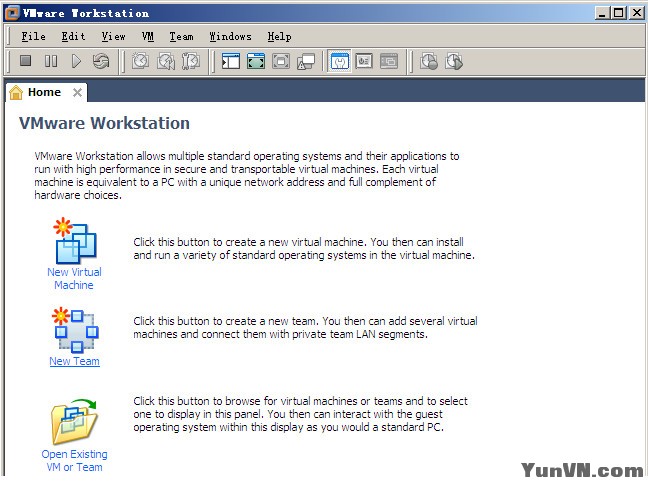This screenshot has height=483, width=648.
Task: Minimize the VMware Workstation window
Action: pyautogui.click(x=603, y=13)
